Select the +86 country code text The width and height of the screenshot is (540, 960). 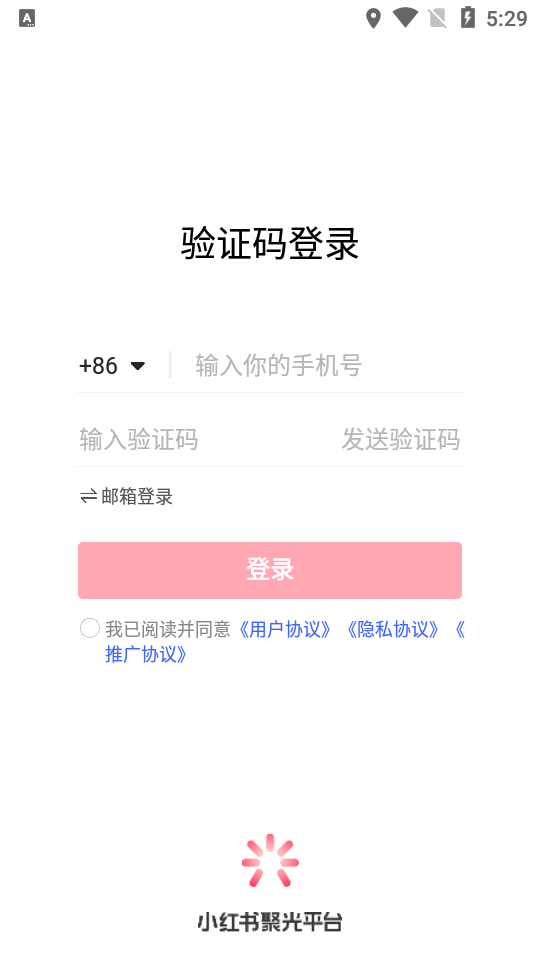[x=98, y=366]
